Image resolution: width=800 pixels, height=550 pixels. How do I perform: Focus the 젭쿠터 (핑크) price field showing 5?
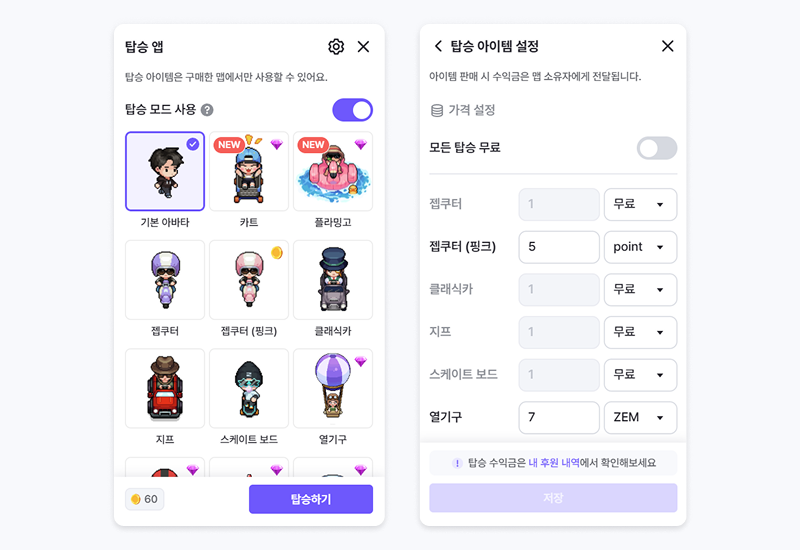(x=559, y=247)
